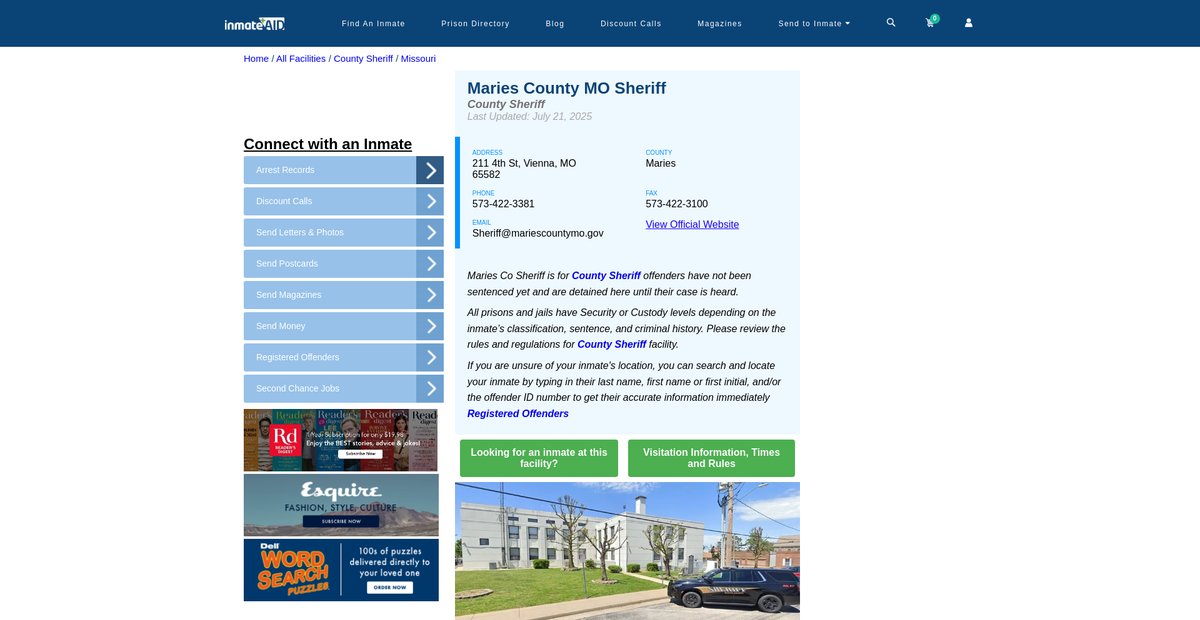The image size is (1200, 620).
Task: Click the county value Maries
Action: click(x=661, y=163)
